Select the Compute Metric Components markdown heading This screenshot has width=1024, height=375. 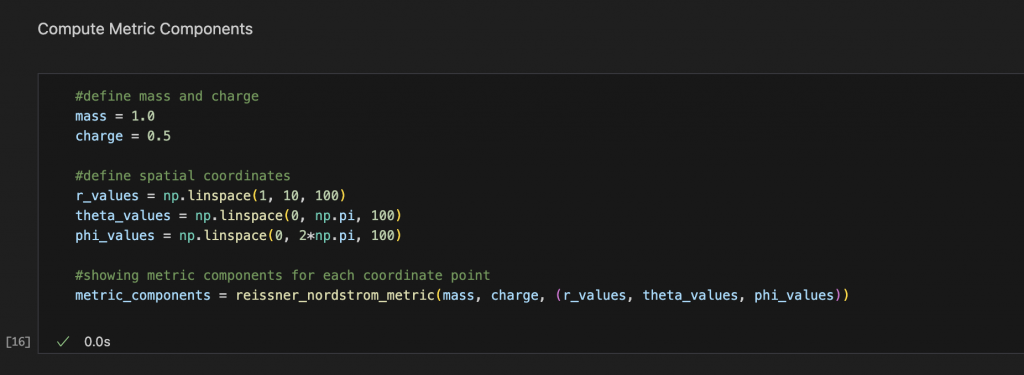pos(145,29)
